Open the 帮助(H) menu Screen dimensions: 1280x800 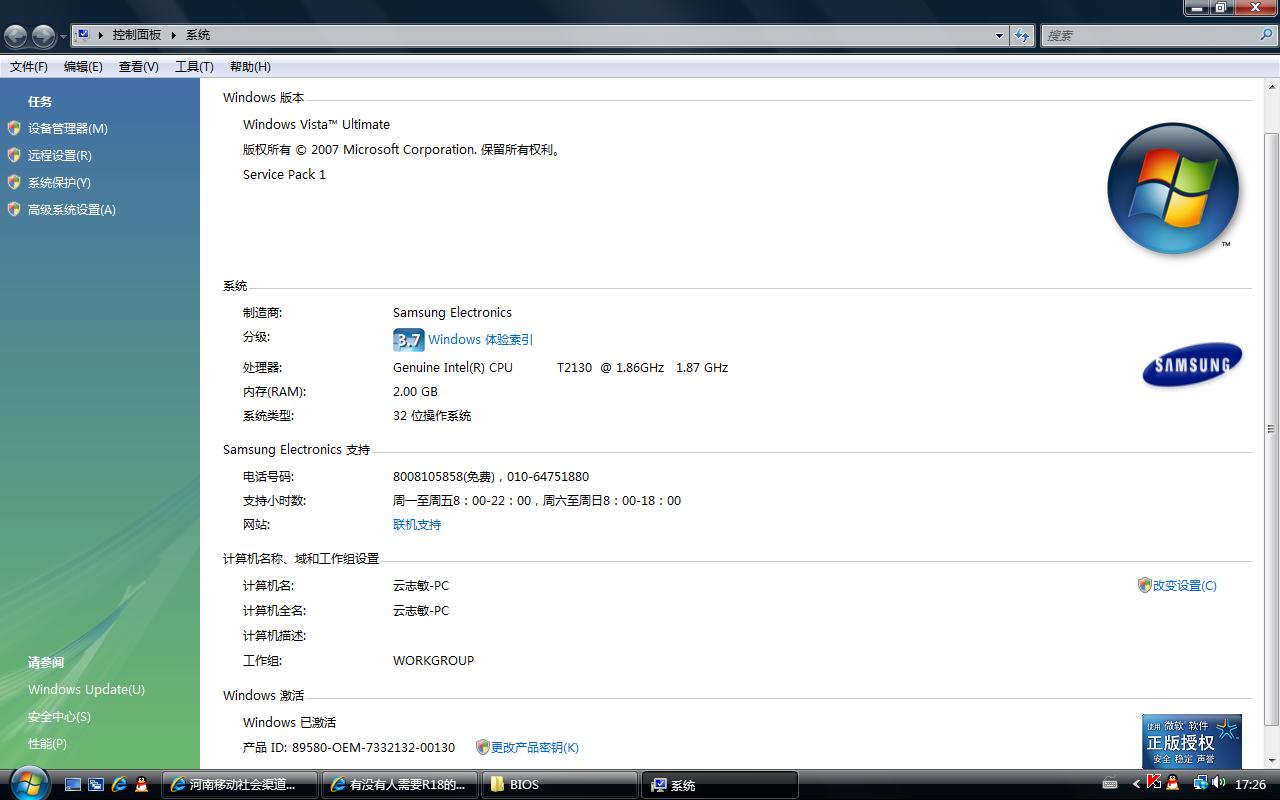(250, 66)
